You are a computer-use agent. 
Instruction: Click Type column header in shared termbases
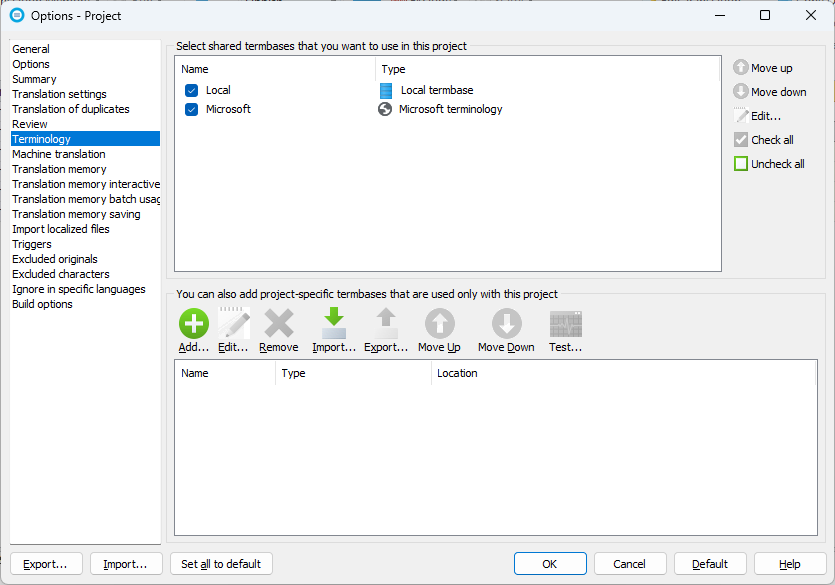(548, 69)
